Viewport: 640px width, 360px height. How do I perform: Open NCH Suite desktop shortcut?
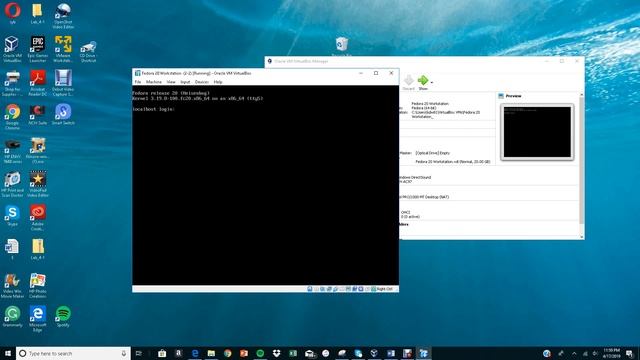(x=38, y=114)
